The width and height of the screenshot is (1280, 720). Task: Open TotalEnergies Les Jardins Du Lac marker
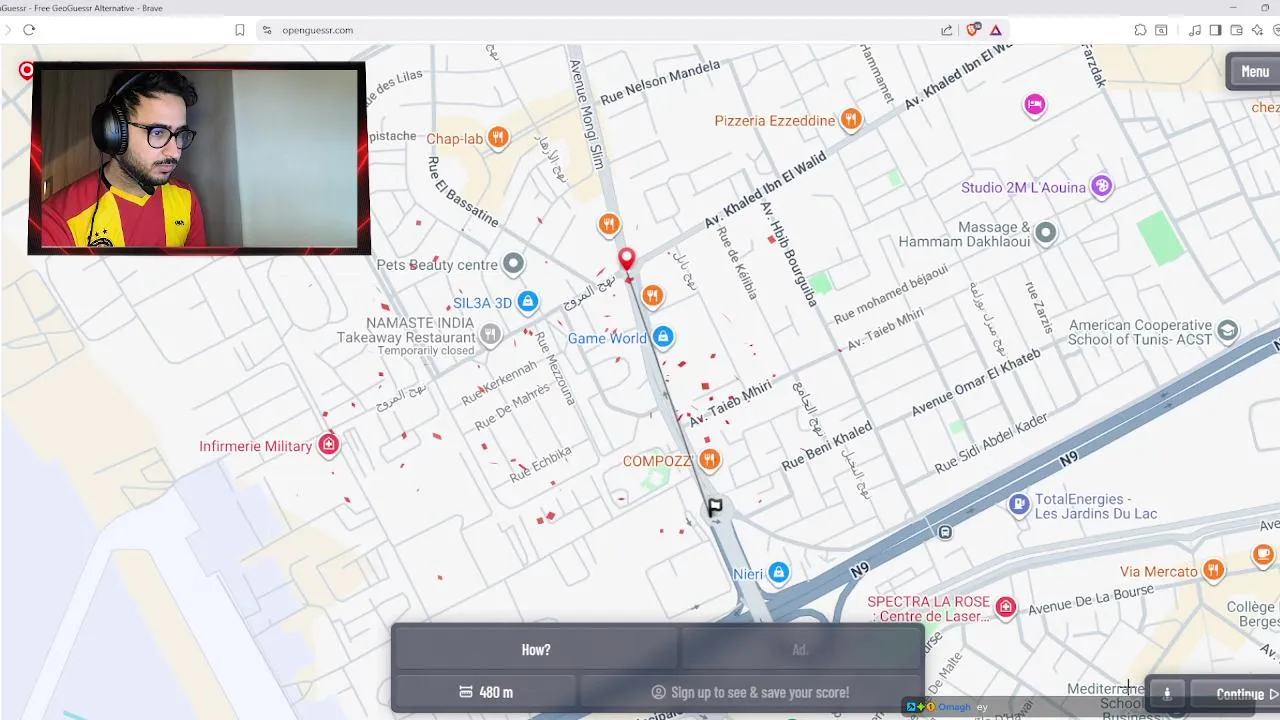[x=1019, y=505]
